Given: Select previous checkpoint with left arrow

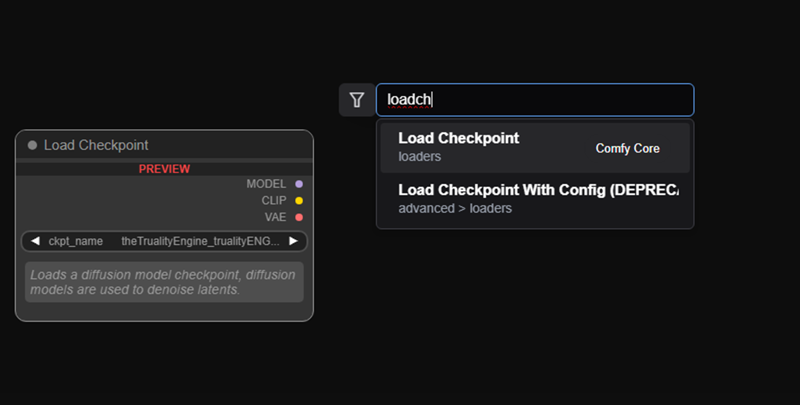Looking at the screenshot, I should click(35, 241).
